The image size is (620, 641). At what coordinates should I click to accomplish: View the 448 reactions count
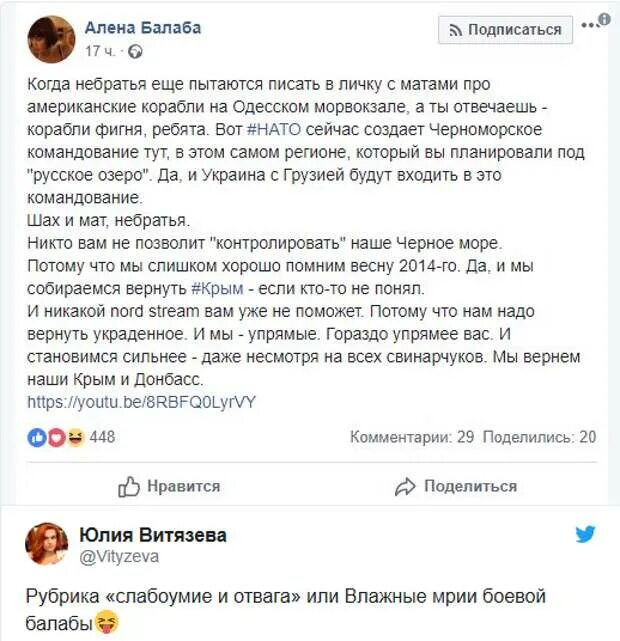[x=102, y=437]
